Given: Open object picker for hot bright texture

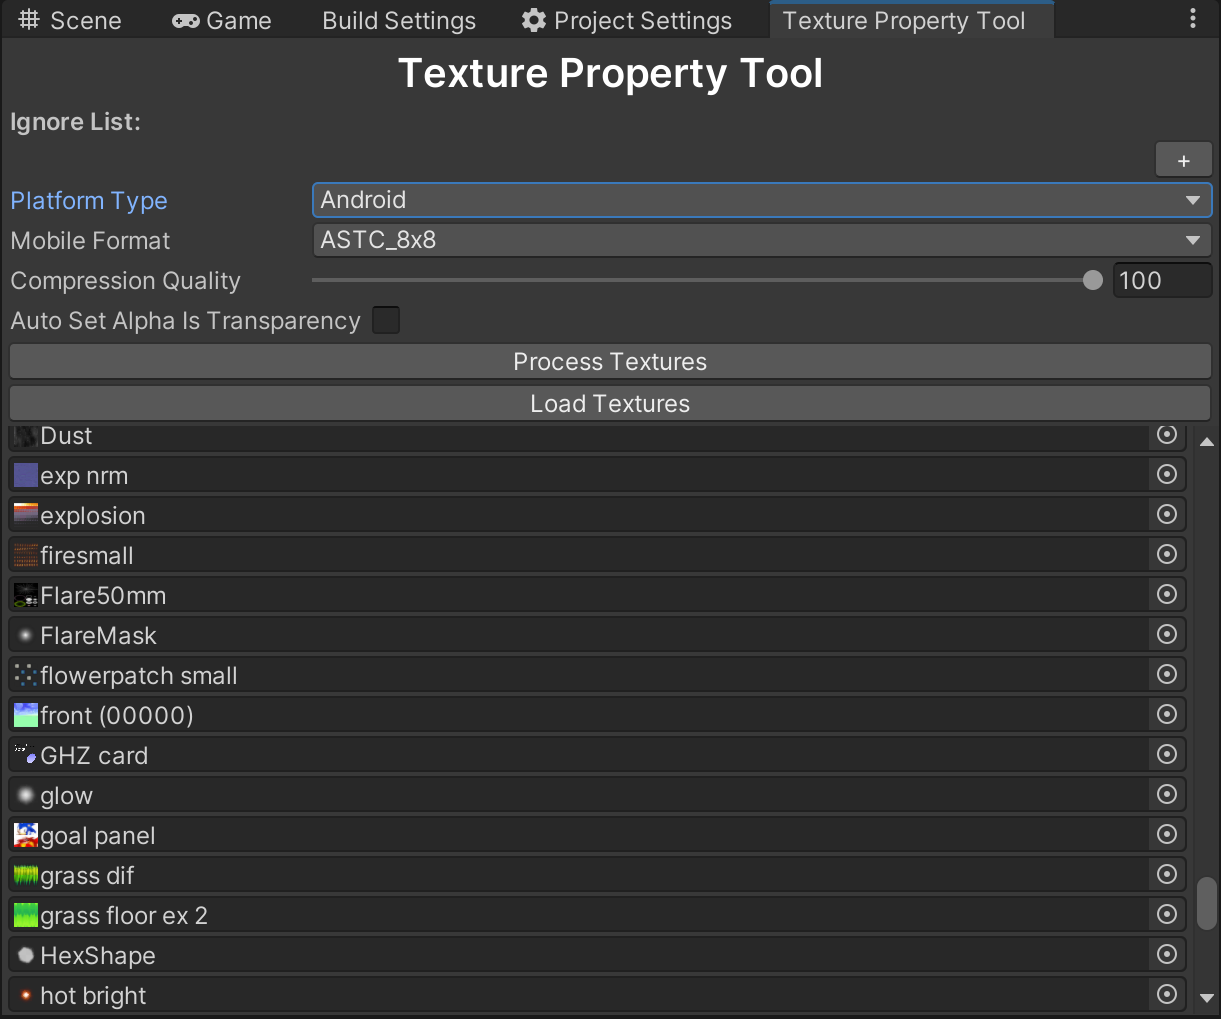Looking at the screenshot, I should pyautogui.click(x=1166, y=994).
